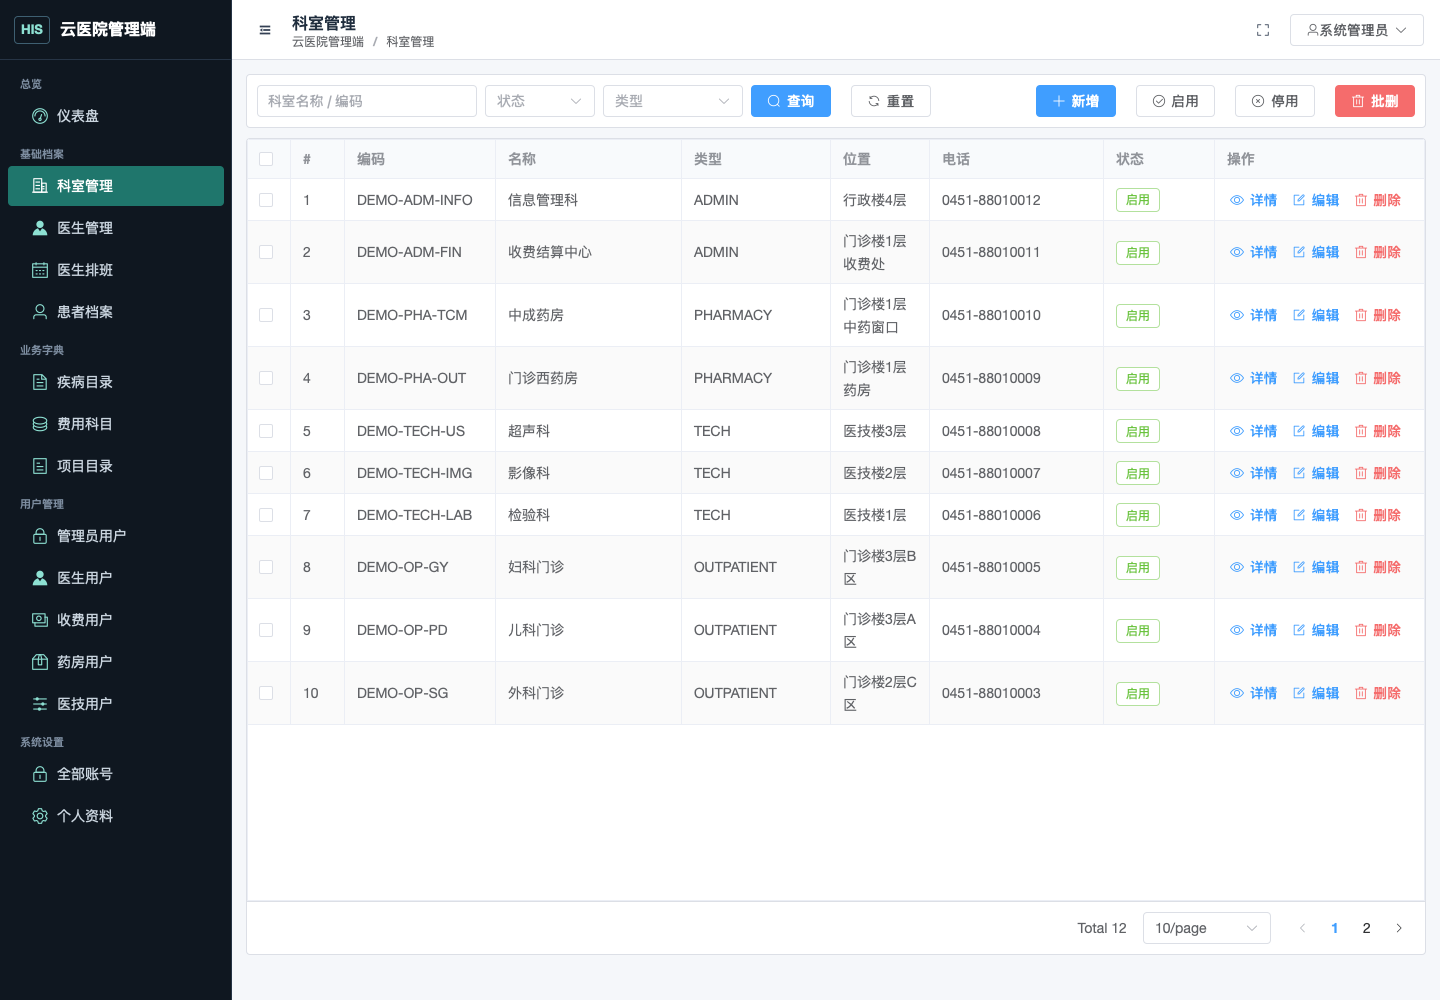
Task: View details eye icon for 信息管理科
Action: 1237,200
